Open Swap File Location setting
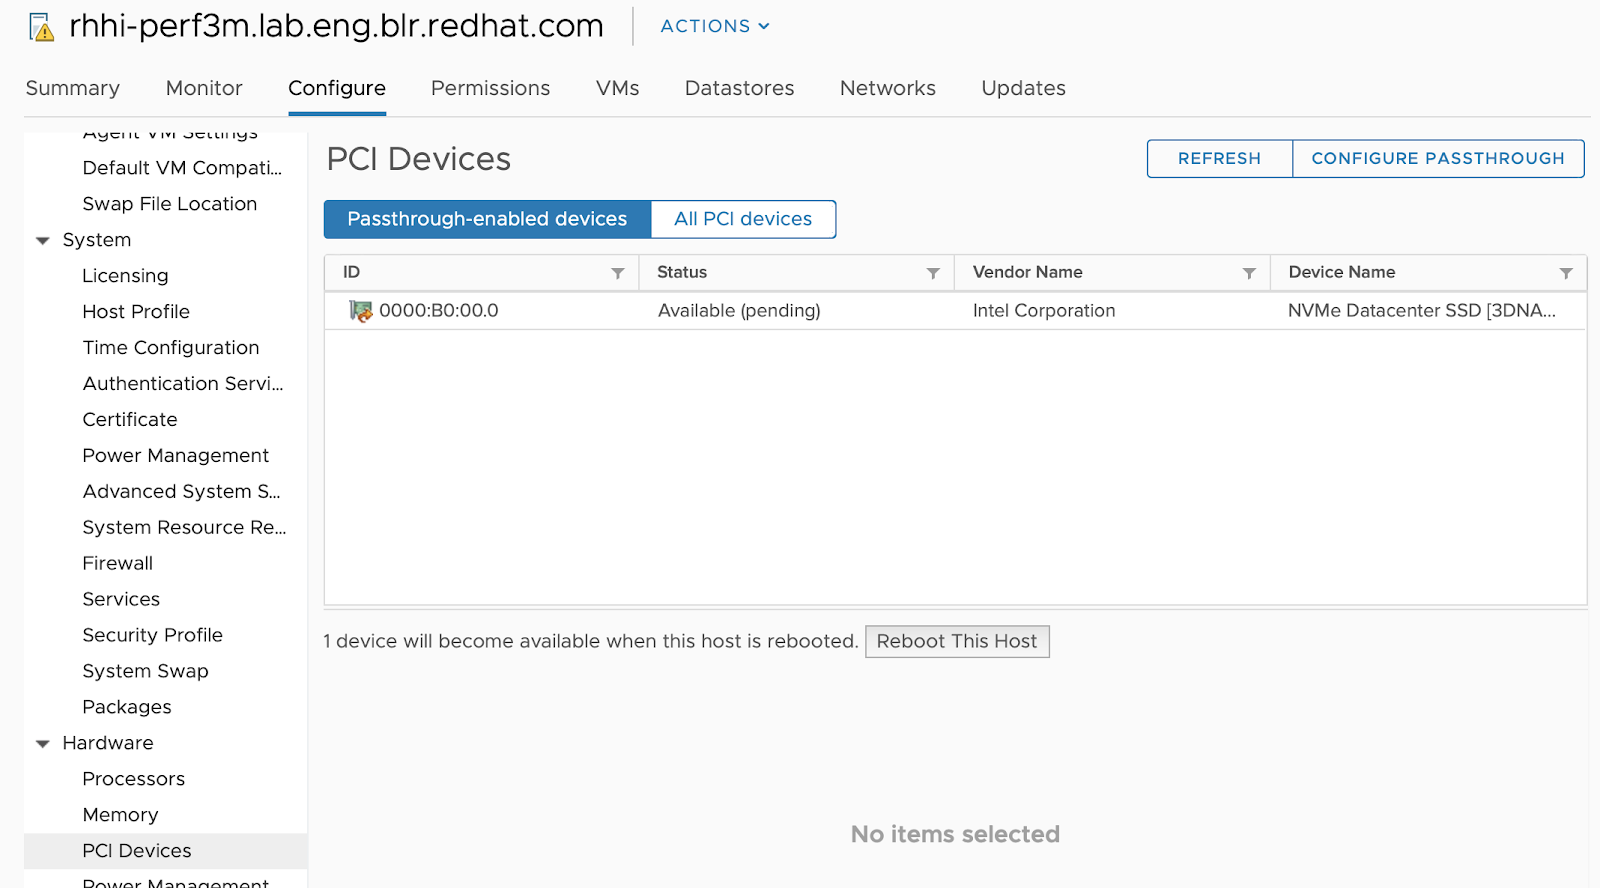This screenshot has width=1600, height=888. [170, 204]
